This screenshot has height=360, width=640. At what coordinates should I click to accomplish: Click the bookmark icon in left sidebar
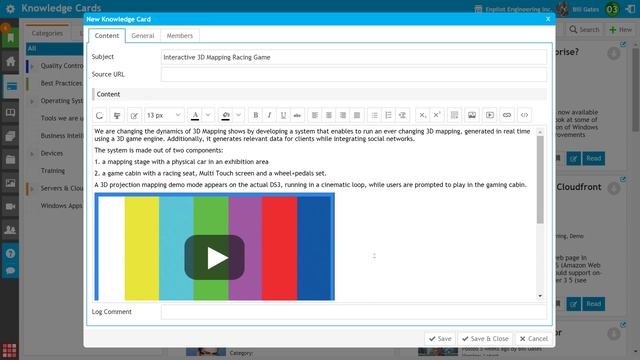coord(10,38)
